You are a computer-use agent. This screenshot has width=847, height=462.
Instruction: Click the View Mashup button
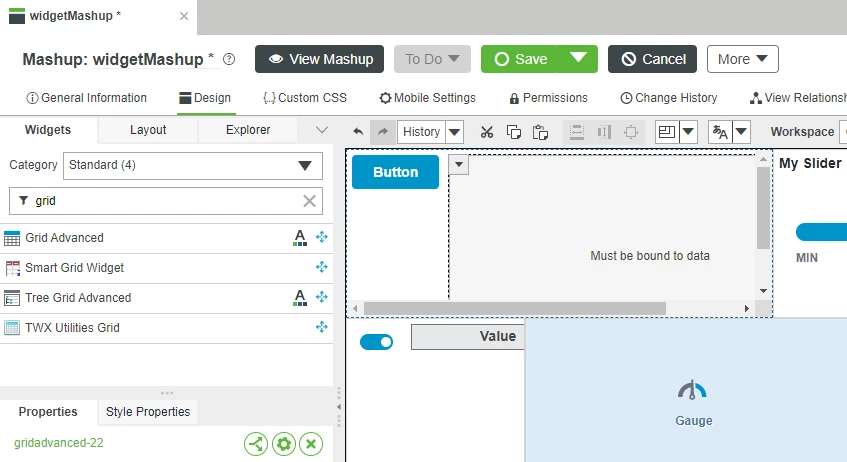[x=320, y=59]
